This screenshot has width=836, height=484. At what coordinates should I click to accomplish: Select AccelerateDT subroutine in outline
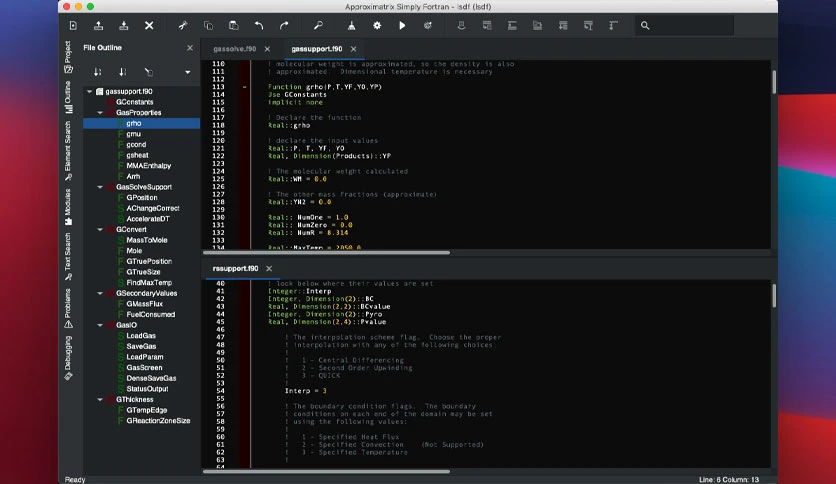pos(148,219)
